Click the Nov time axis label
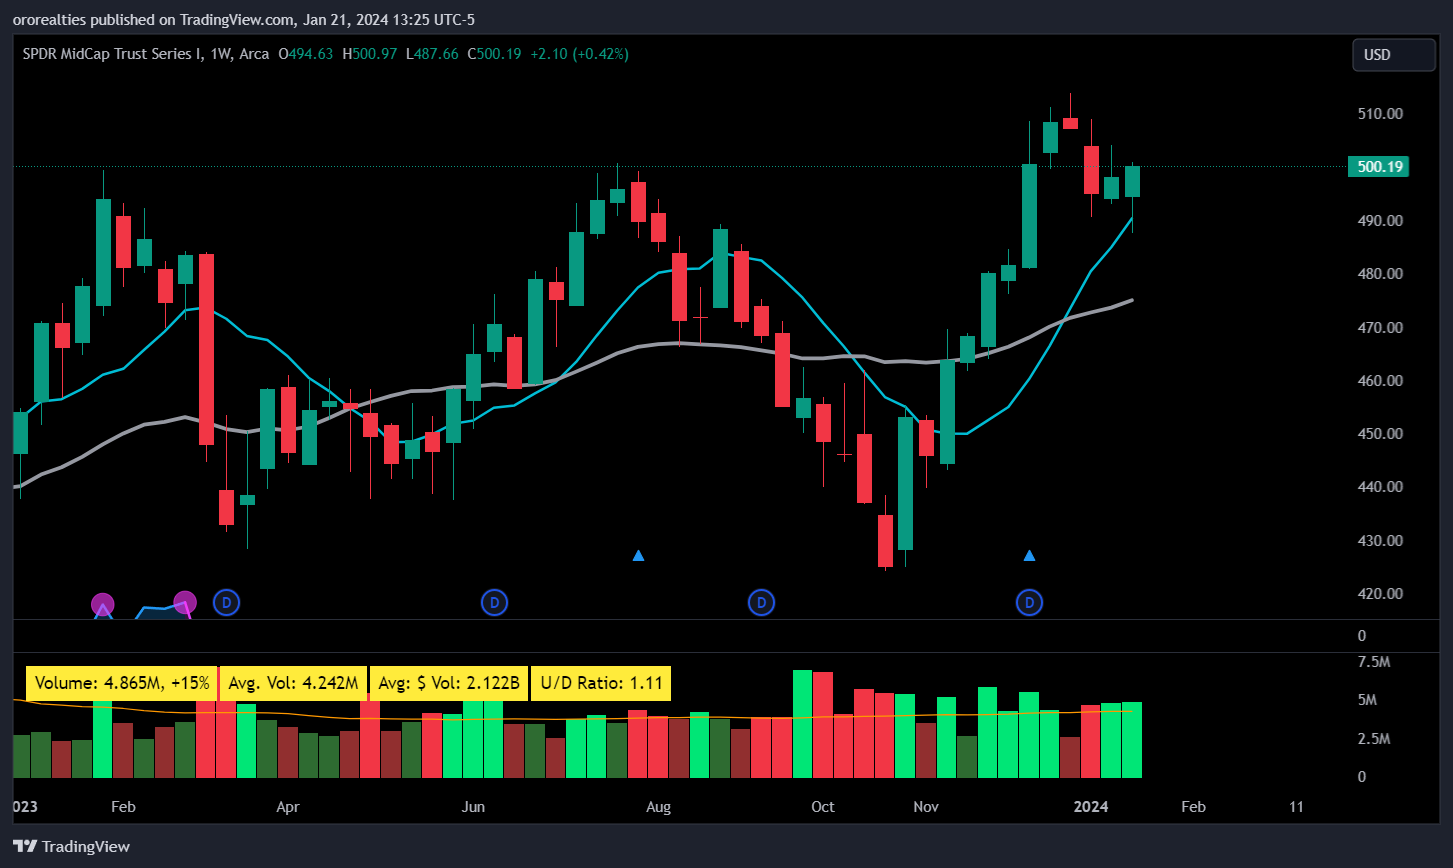 tap(927, 806)
